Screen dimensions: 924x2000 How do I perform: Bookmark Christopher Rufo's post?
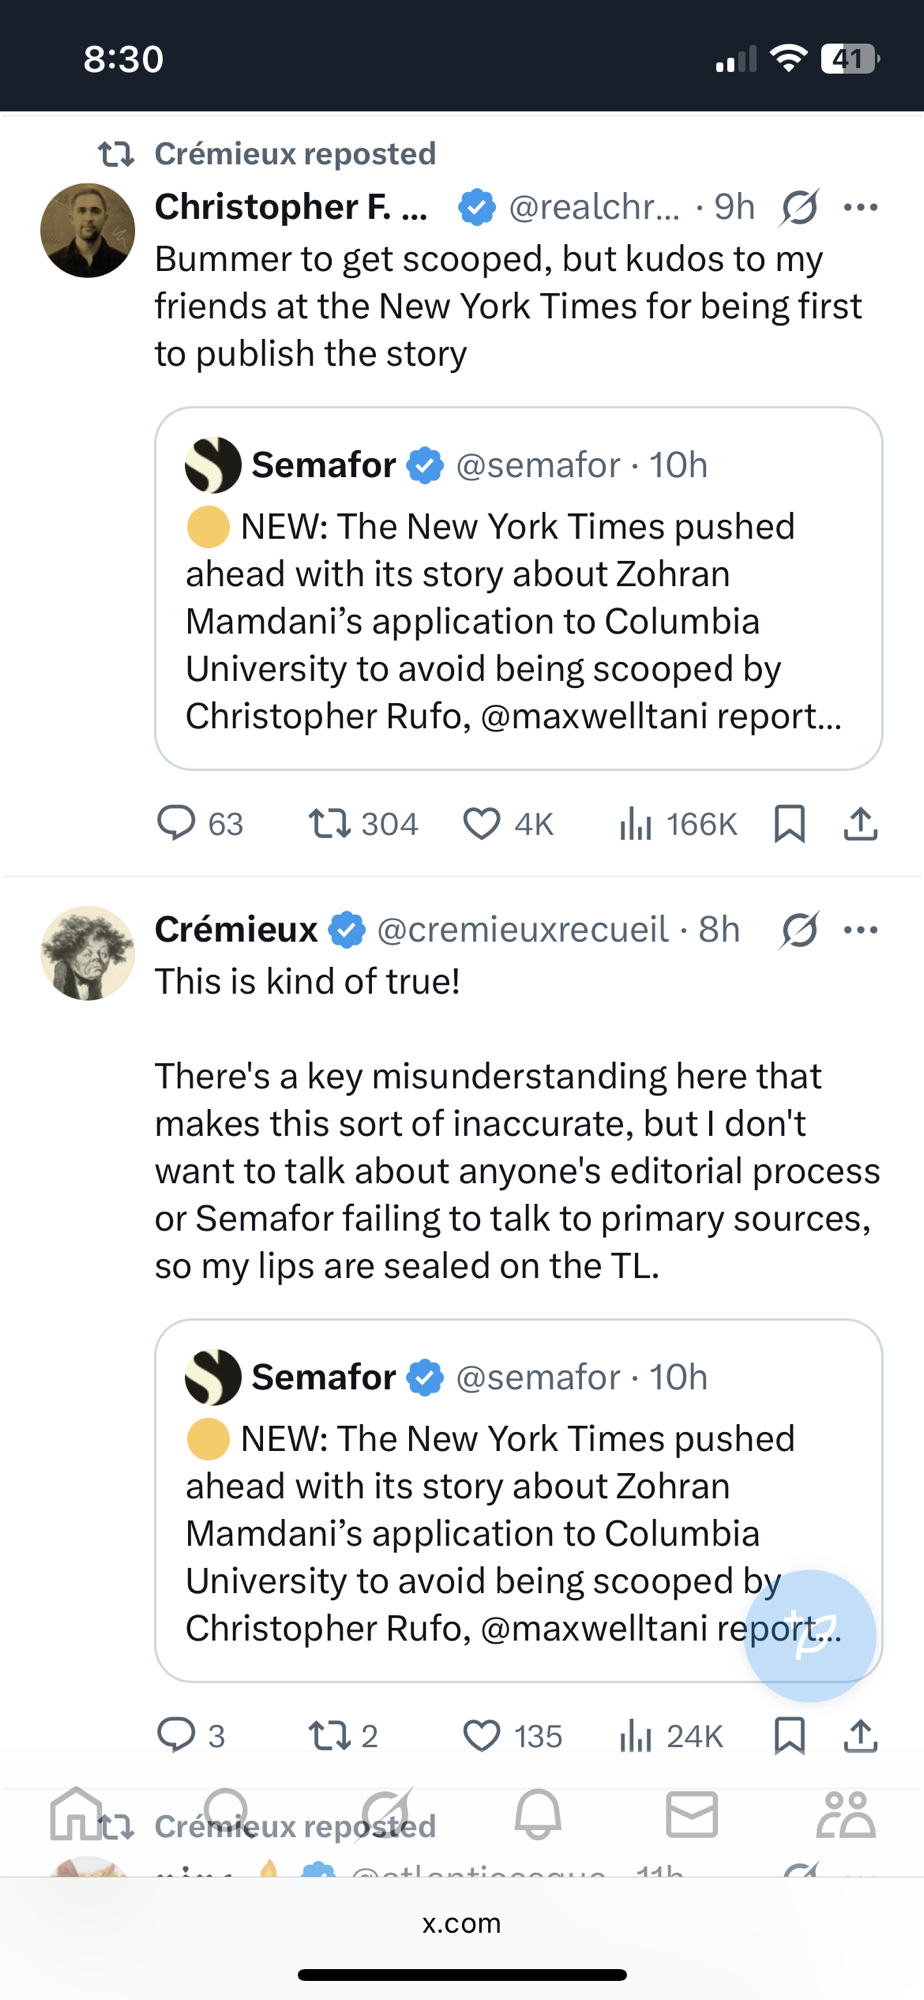(x=789, y=823)
